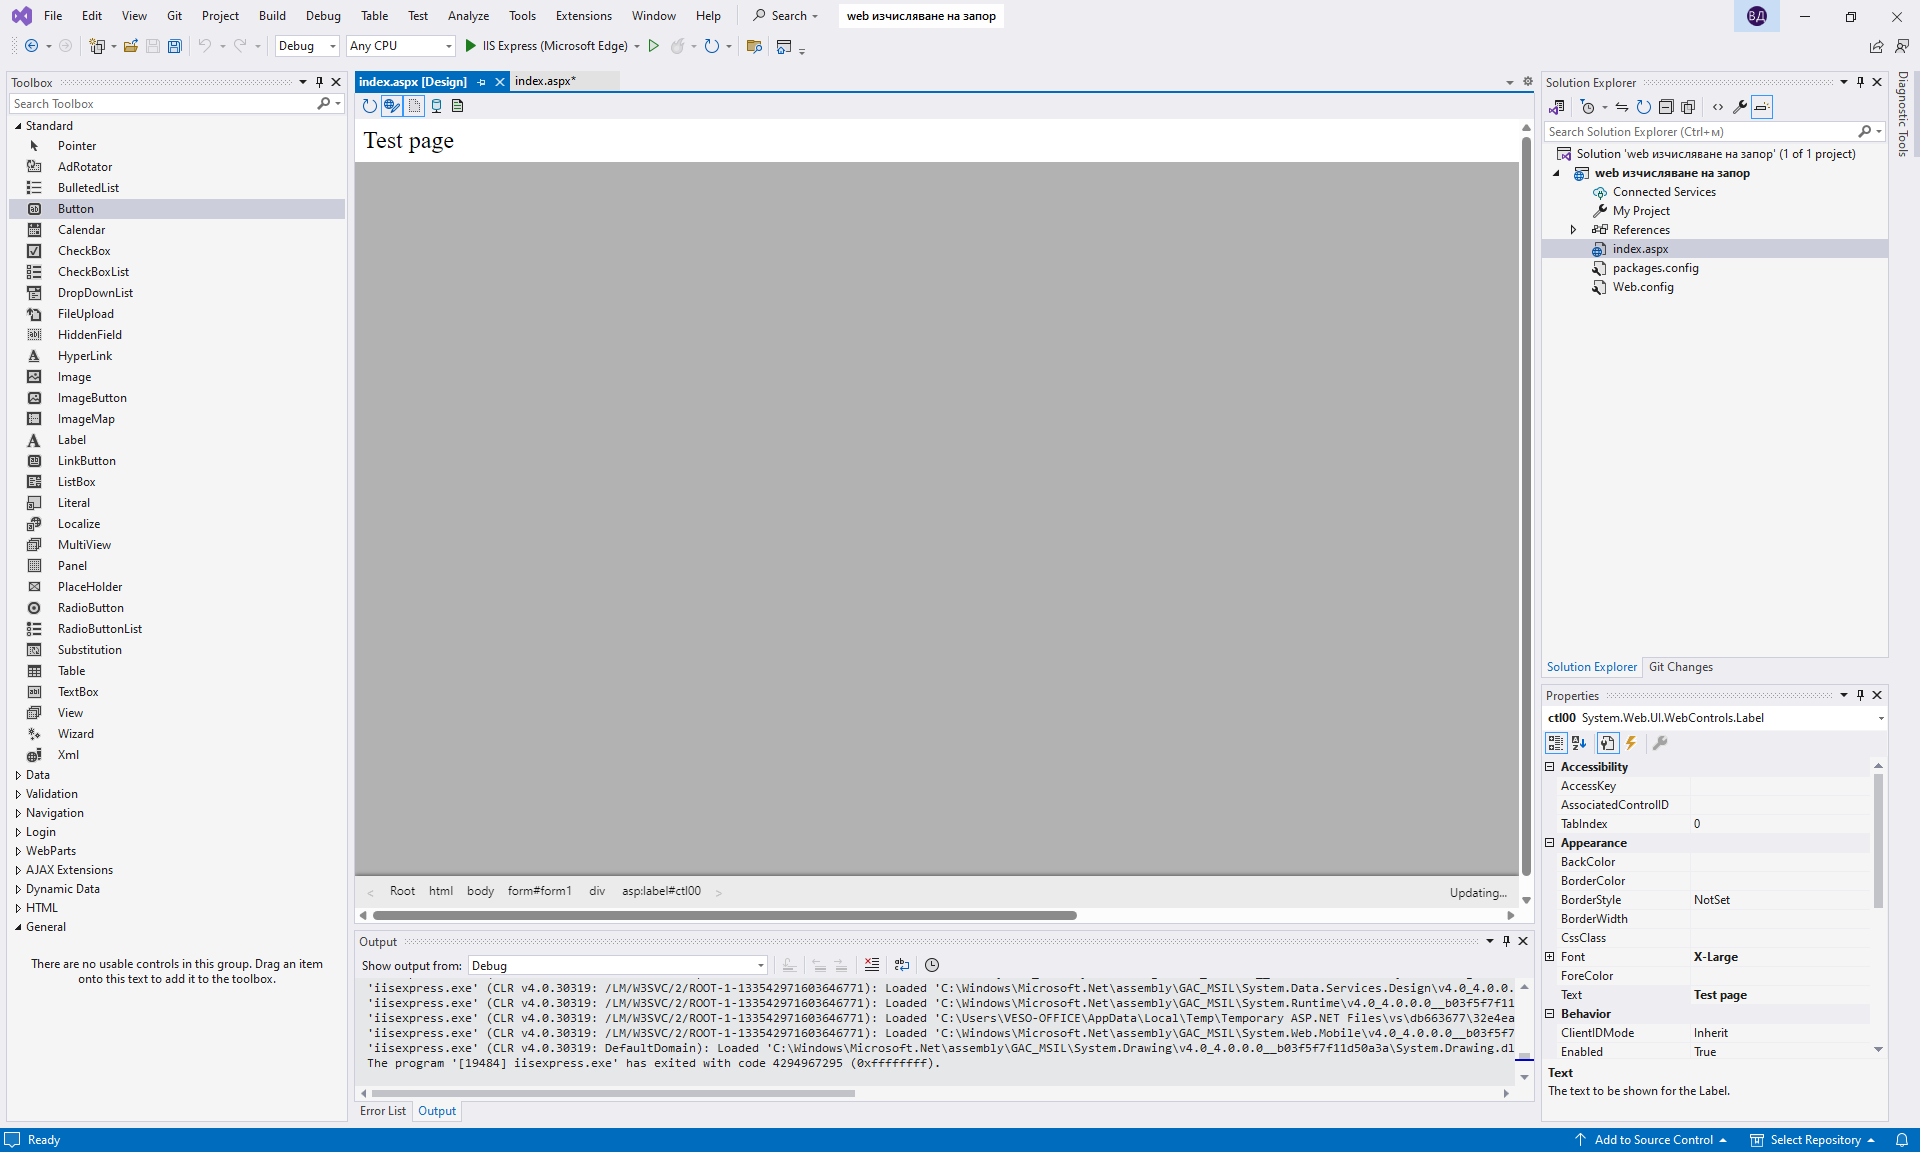Select the TextBox control in Toolbox
1920x1152 pixels.
[78, 692]
